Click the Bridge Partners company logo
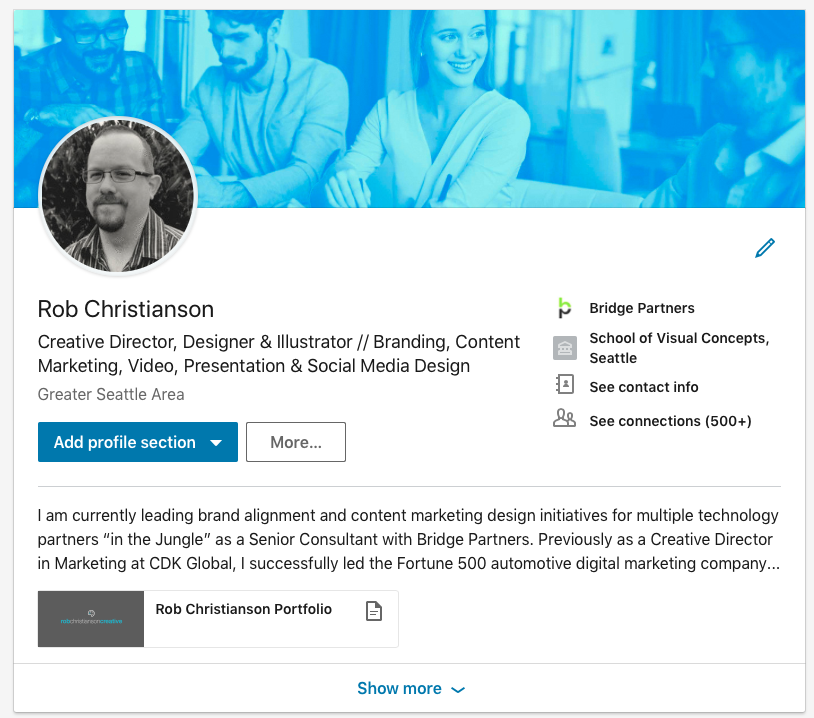The height and width of the screenshot is (718, 814). pyautogui.click(x=565, y=308)
